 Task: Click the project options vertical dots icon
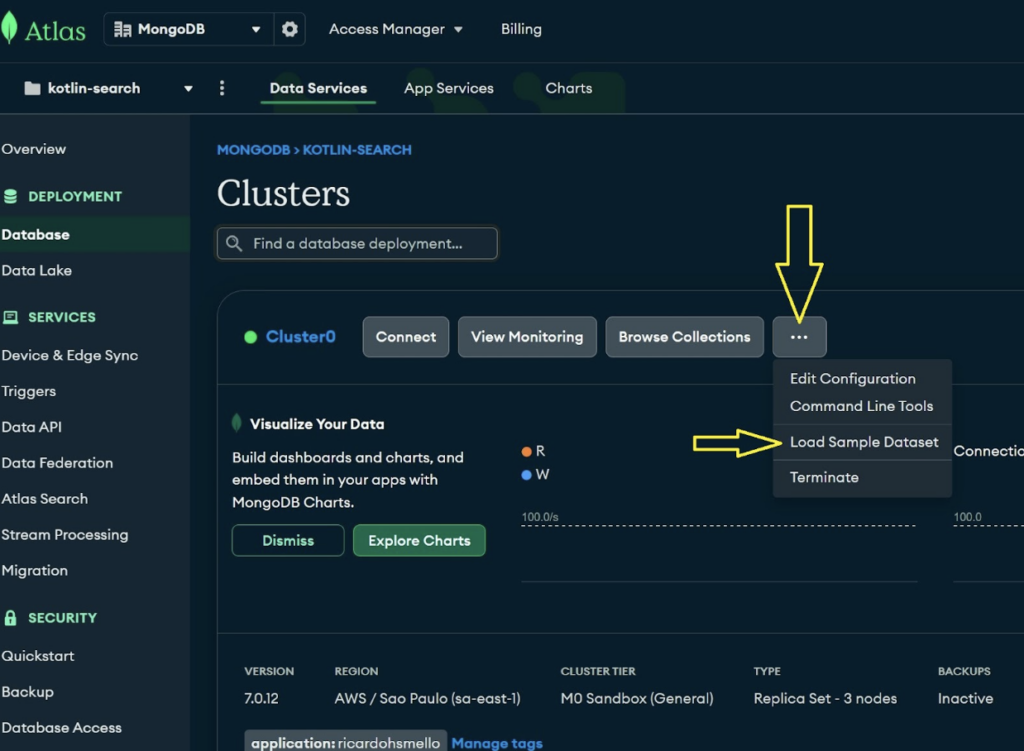pyautogui.click(x=222, y=88)
